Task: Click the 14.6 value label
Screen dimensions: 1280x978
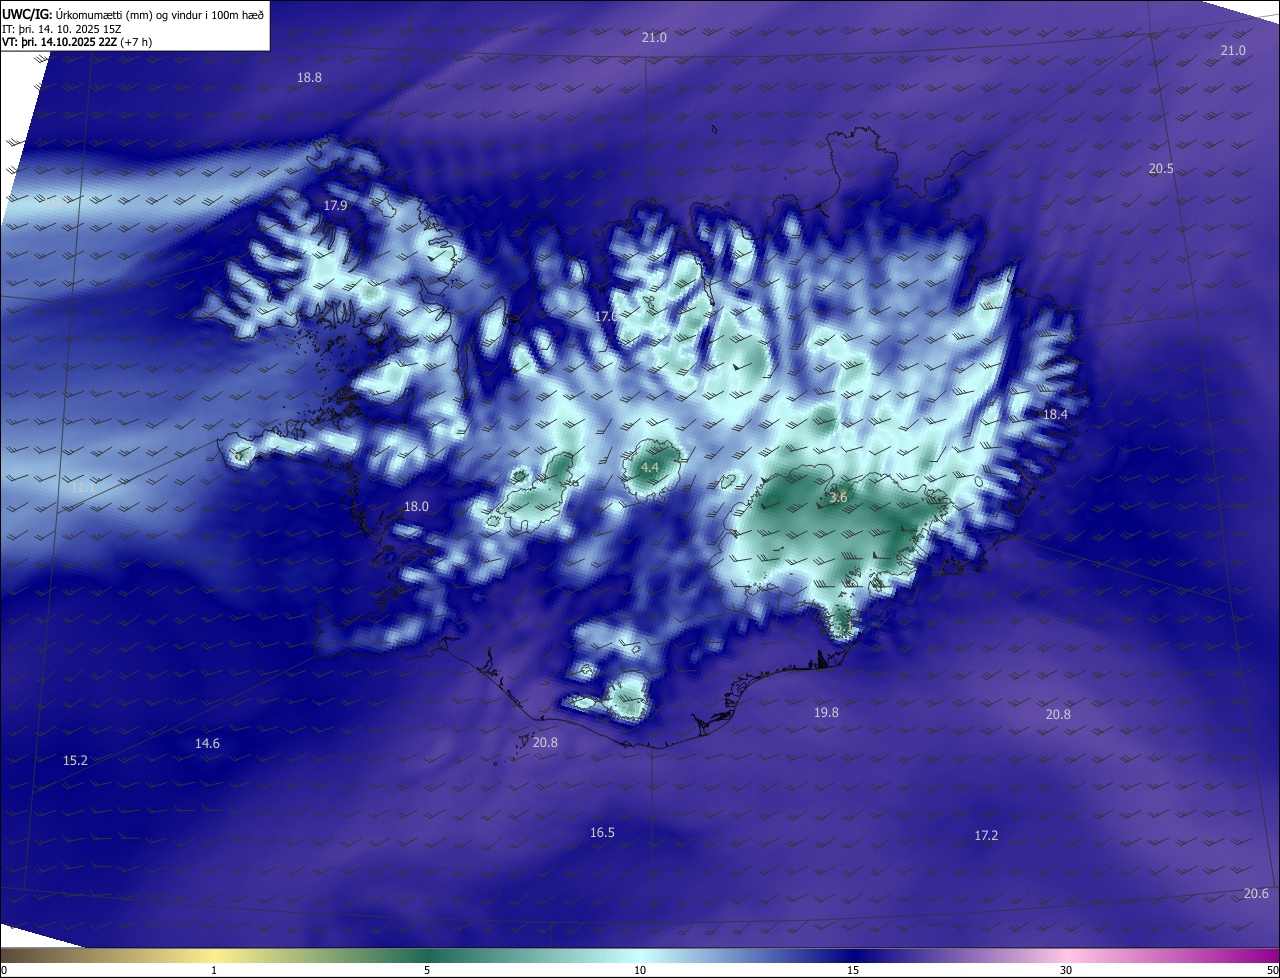Action: point(207,744)
